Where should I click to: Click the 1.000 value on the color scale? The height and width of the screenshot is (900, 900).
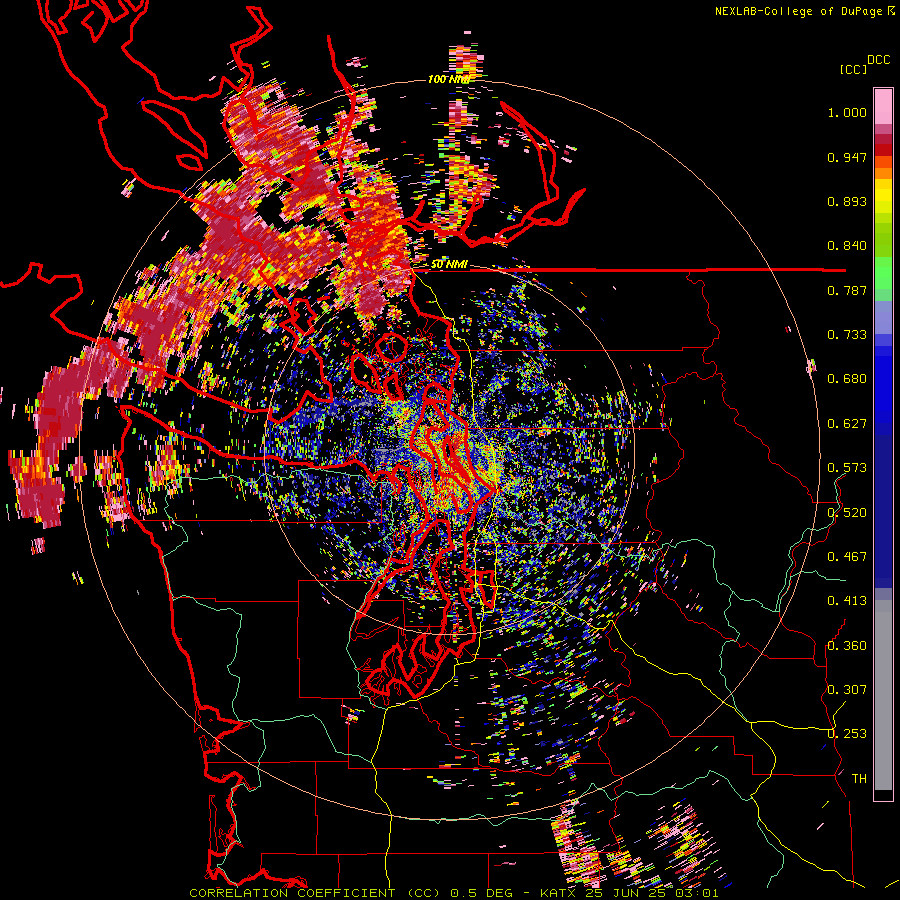(847, 112)
